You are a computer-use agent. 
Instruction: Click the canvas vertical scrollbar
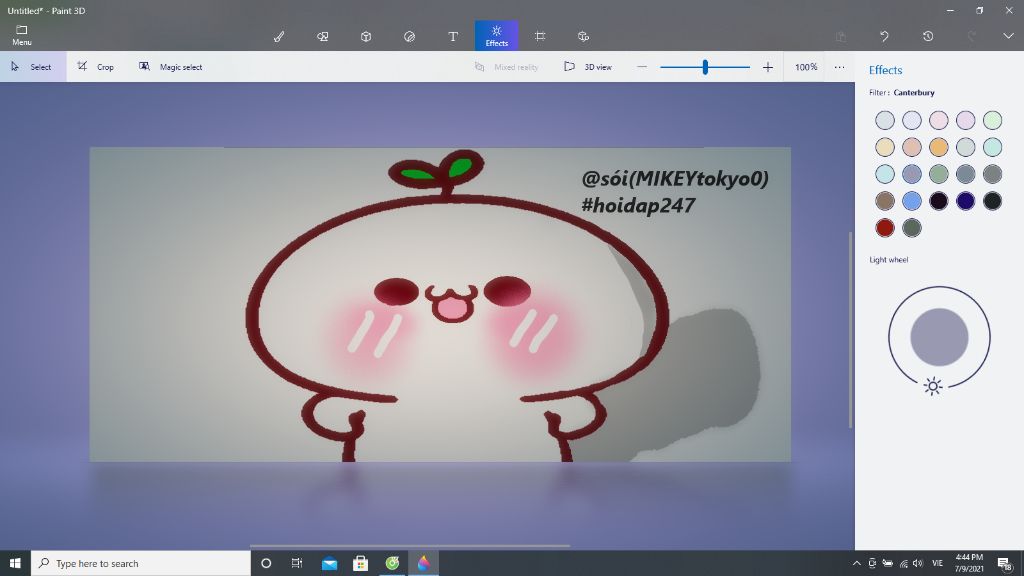850,330
